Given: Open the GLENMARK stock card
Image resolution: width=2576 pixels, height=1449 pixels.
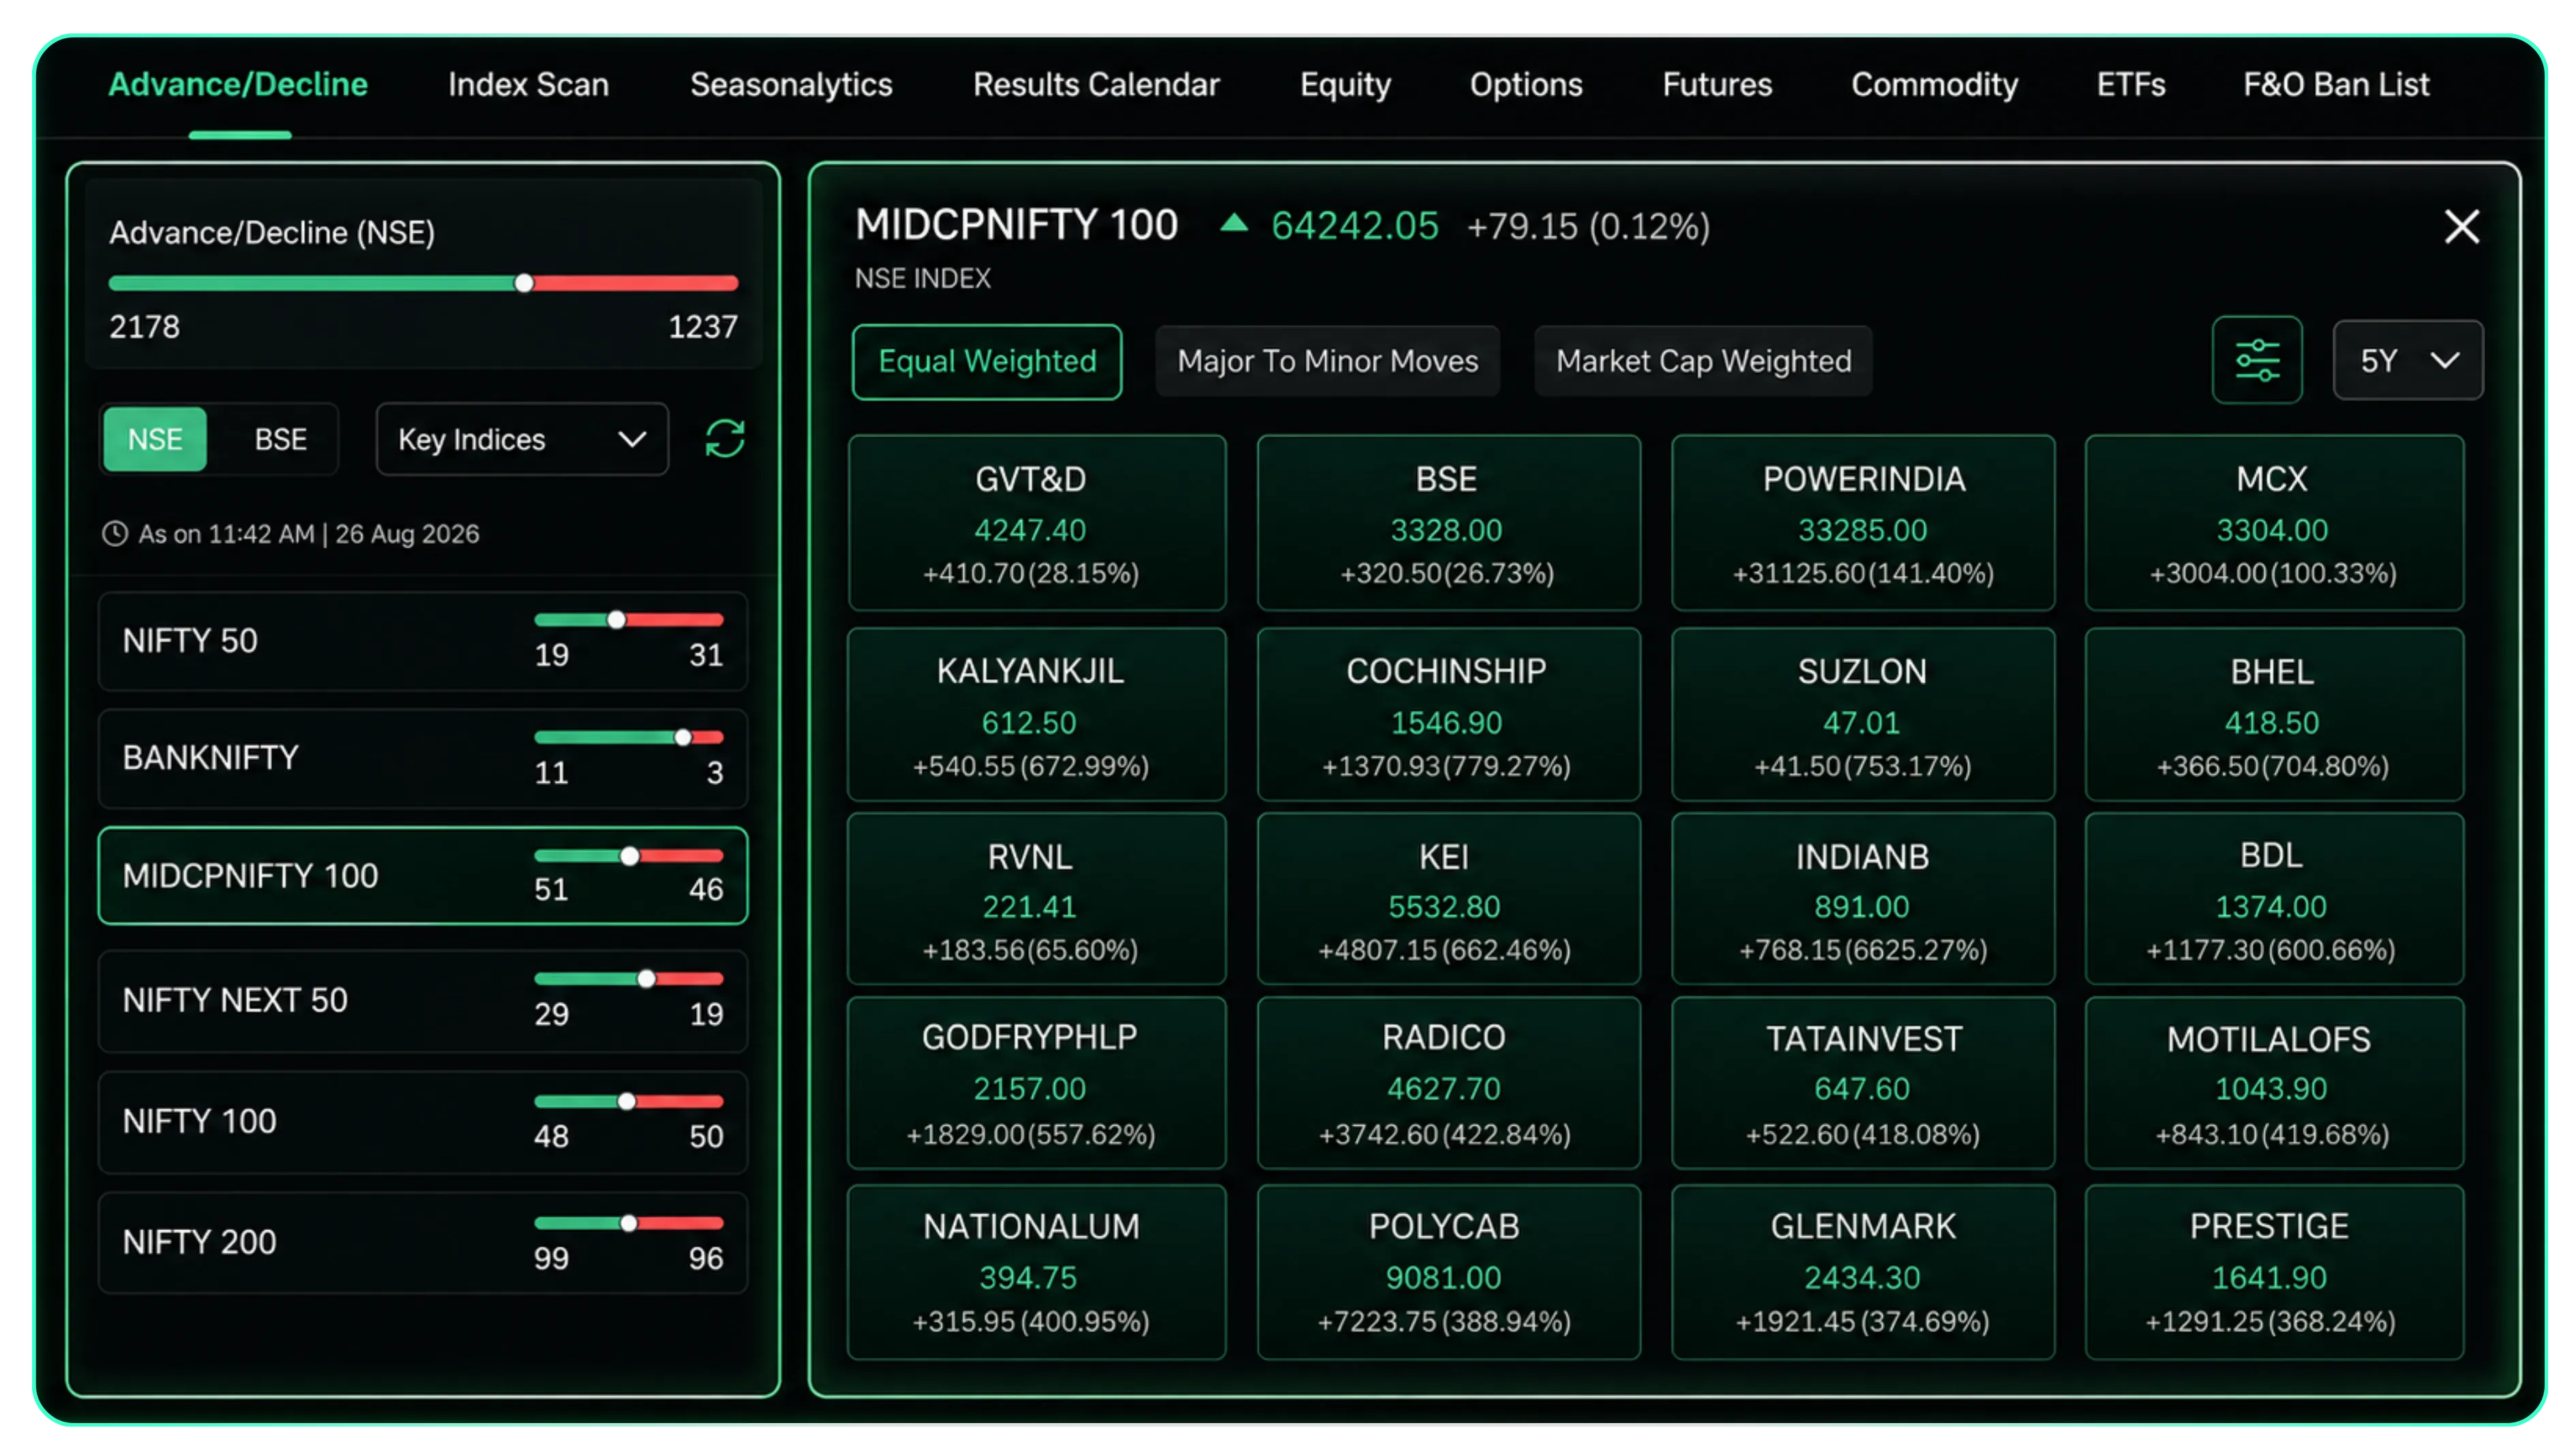Looking at the screenshot, I should click(1863, 1272).
